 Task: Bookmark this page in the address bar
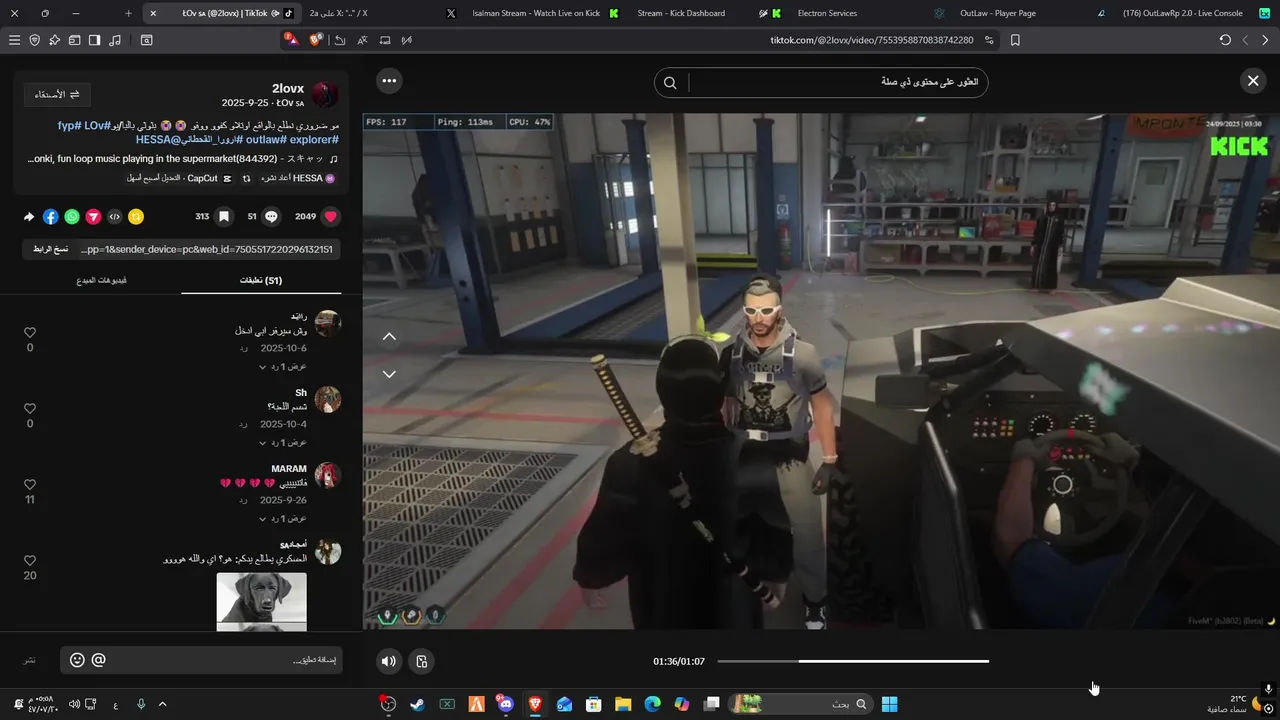tap(1015, 40)
